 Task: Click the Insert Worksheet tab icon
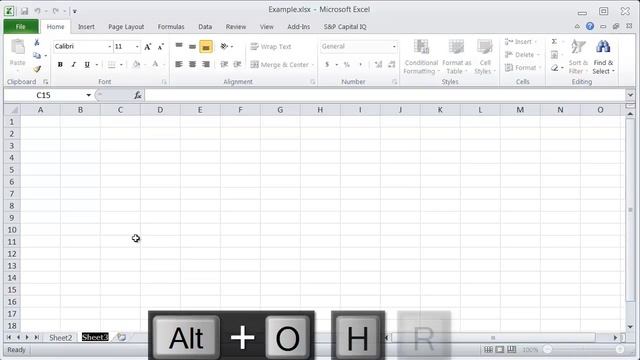coord(121,337)
